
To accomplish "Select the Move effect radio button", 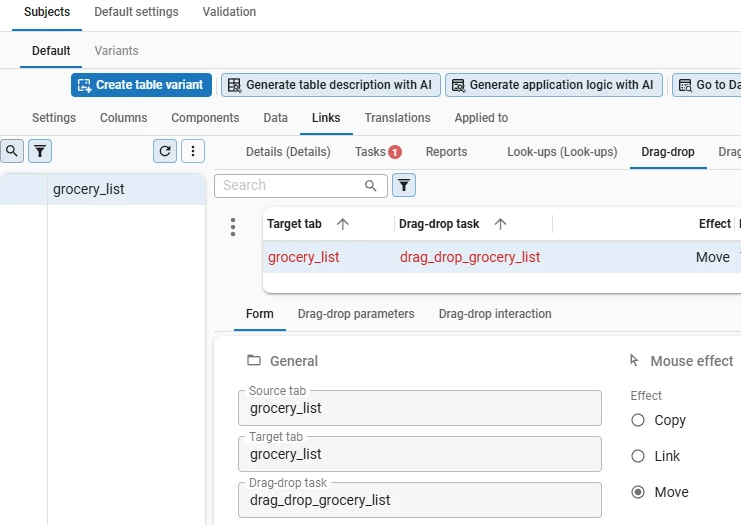I will point(638,492).
